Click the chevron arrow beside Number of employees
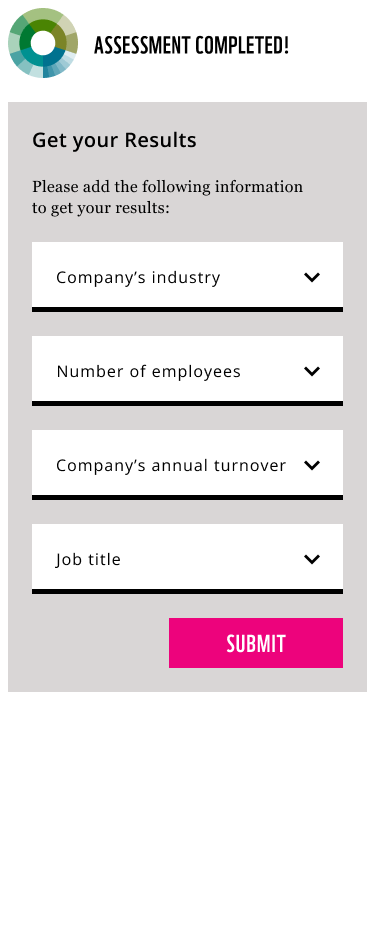Screen dimensions: 375x928 coord(312,371)
